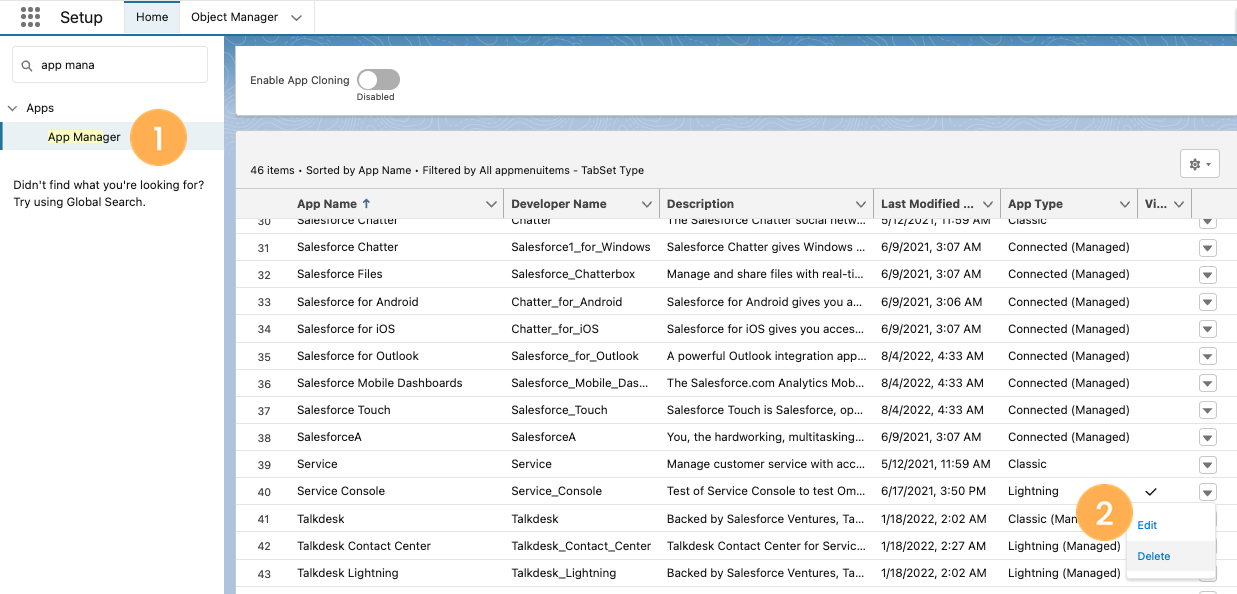Click the Service_Console developer name cell
This screenshot has width=1237, height=594.
556,491
